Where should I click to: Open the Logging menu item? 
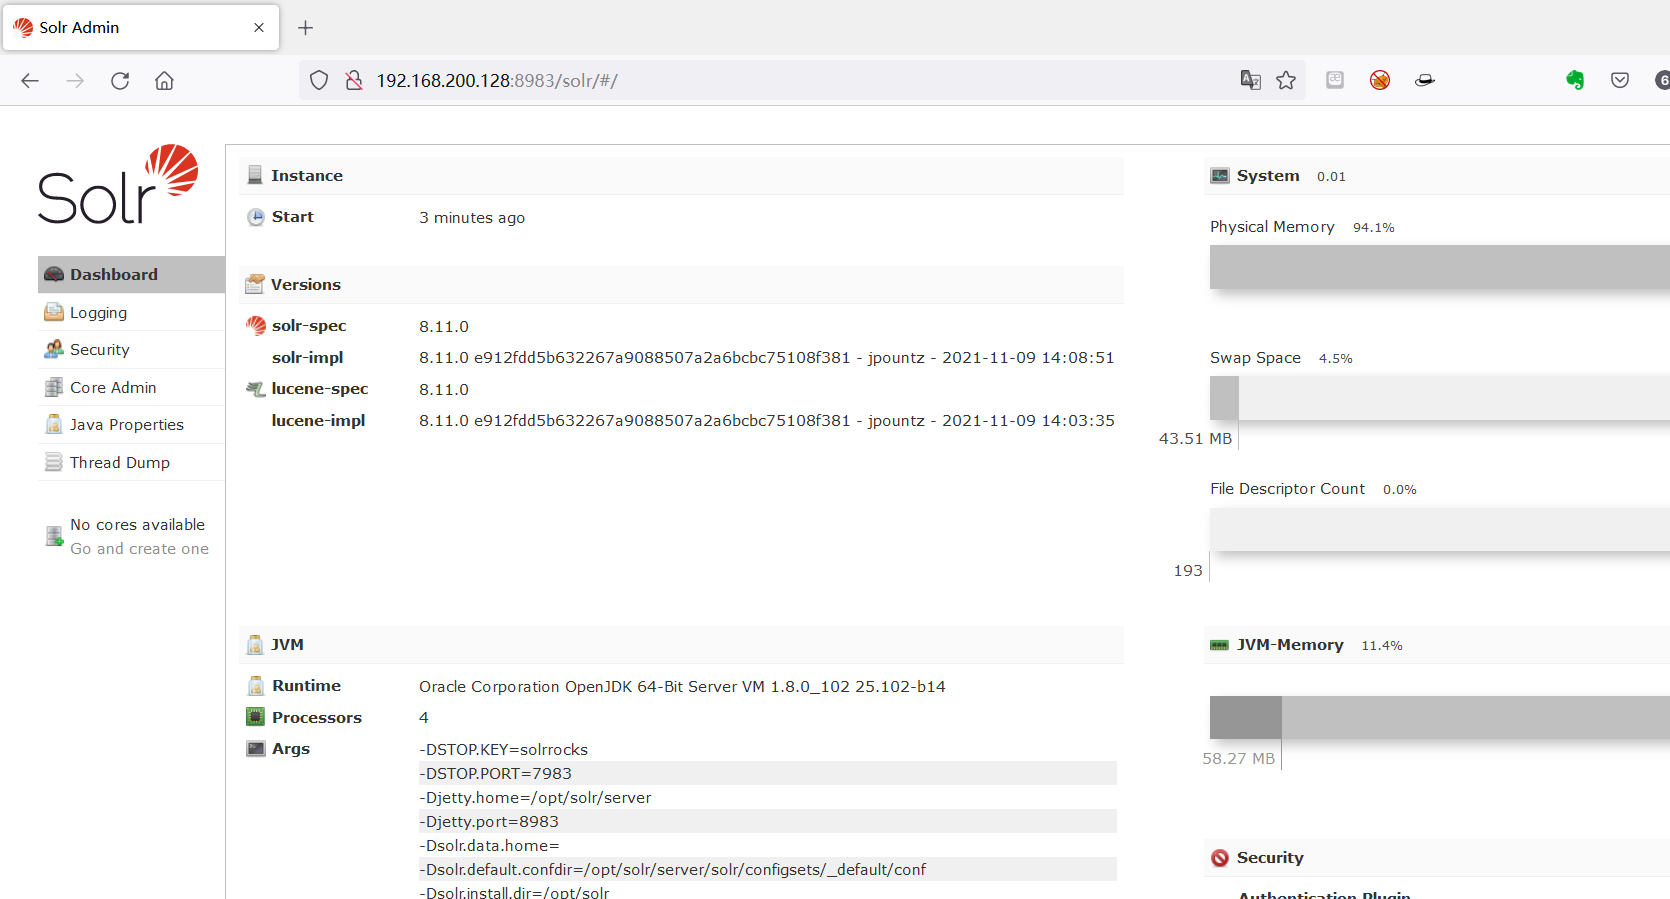[131, 313]
